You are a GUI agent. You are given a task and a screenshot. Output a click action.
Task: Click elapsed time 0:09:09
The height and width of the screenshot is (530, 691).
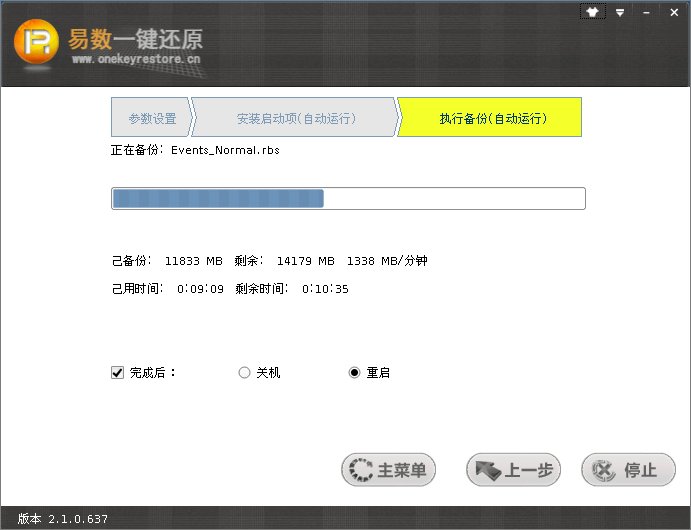click(200, 289)
